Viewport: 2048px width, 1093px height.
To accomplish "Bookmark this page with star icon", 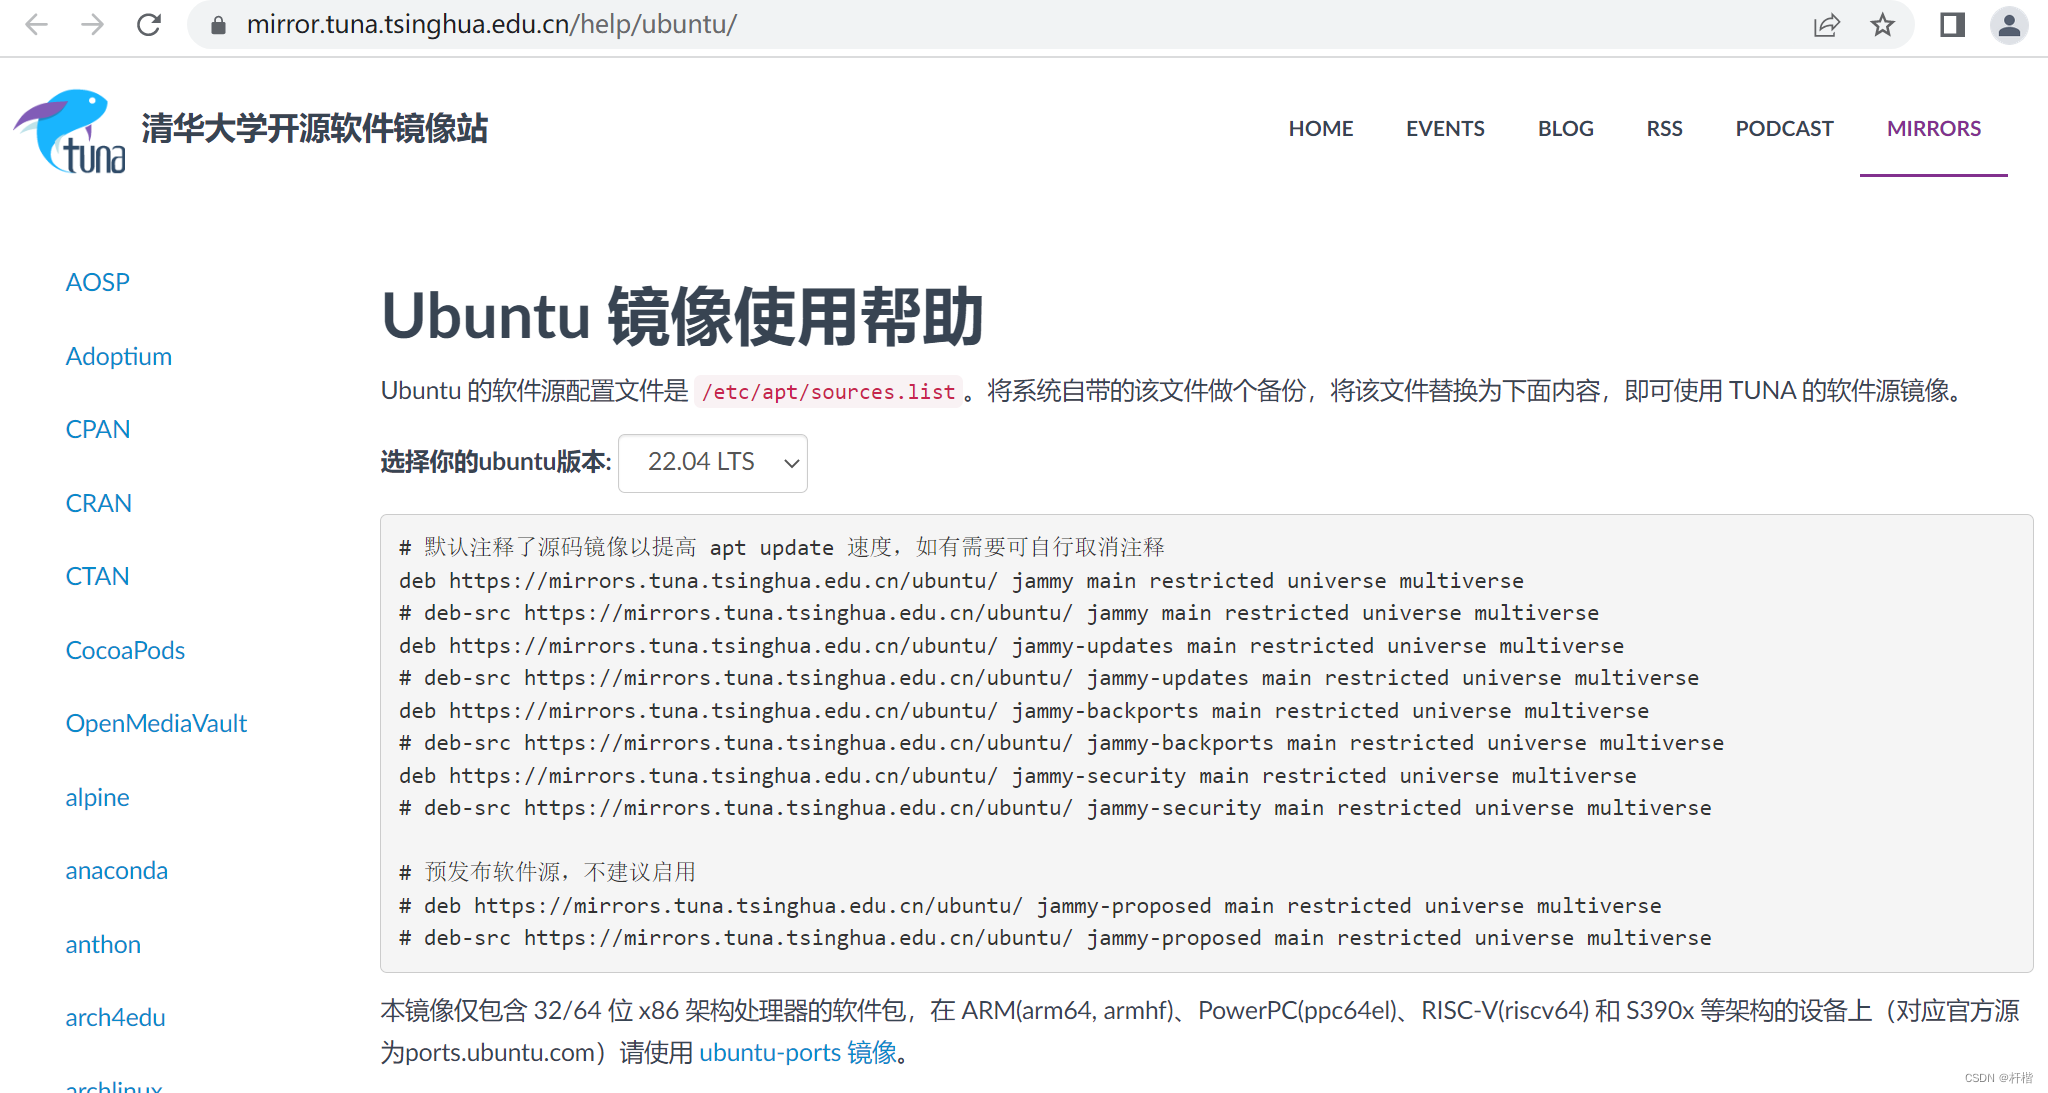I will click(x=1882, y=25).
